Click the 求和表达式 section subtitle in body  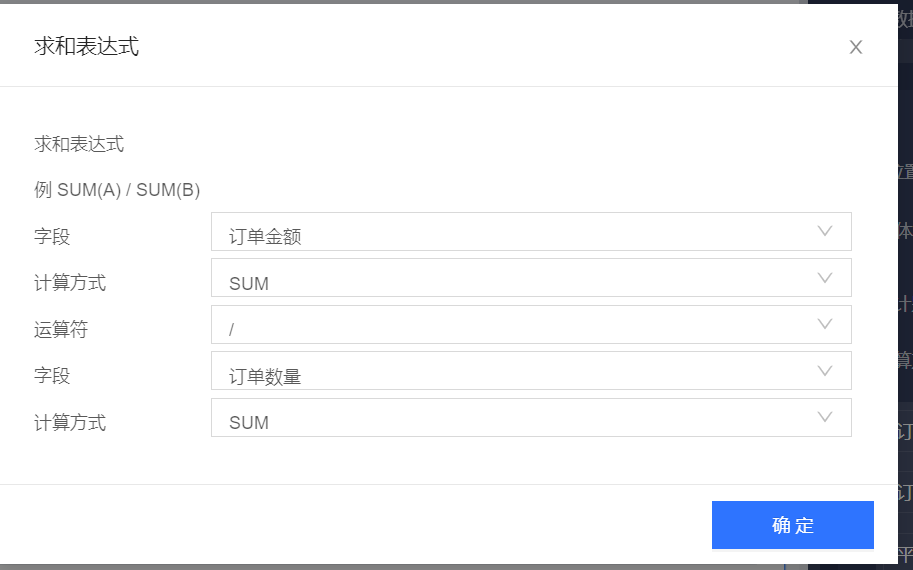click(79, 144)
